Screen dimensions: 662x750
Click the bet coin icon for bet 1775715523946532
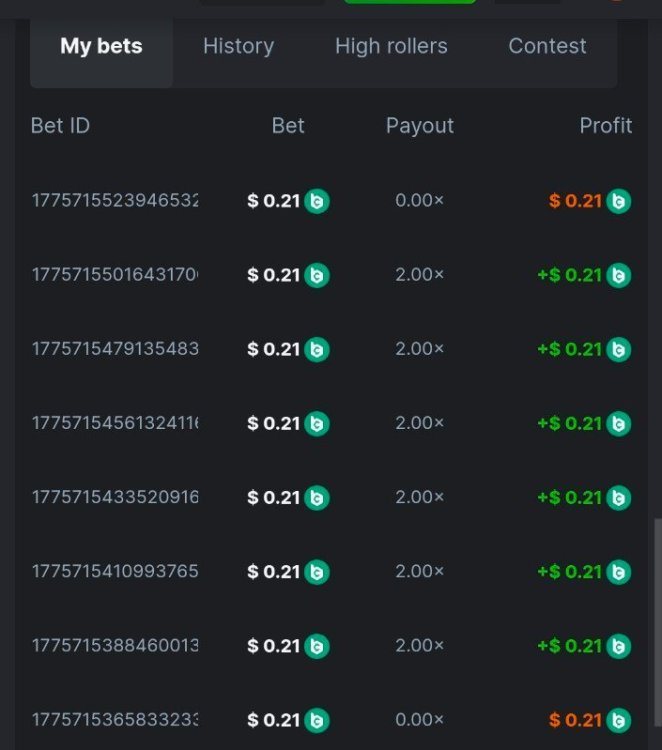tap(317, 201)
